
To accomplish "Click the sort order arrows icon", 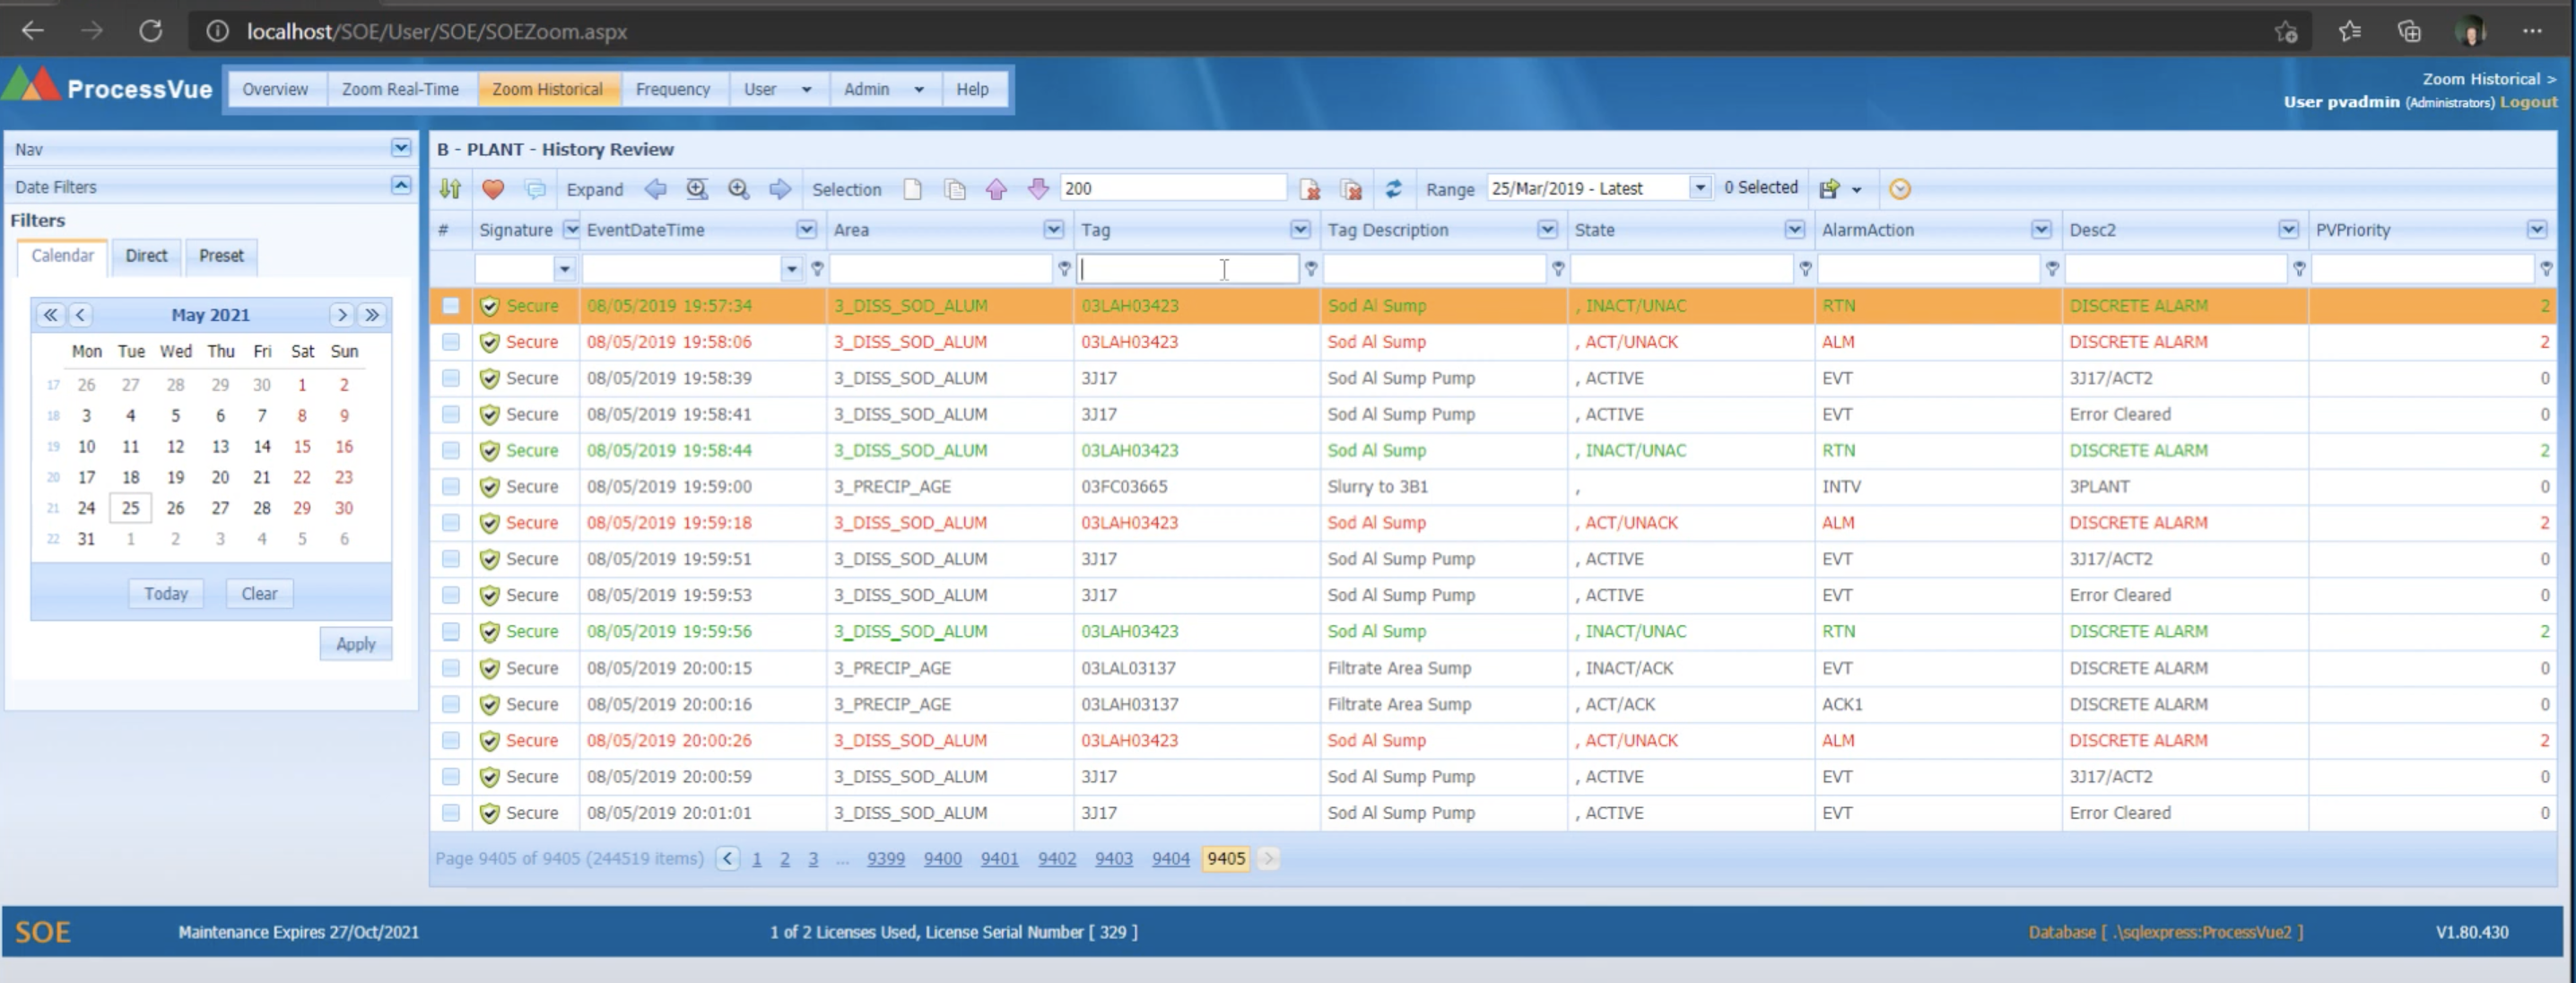I will tap(450, 189).
